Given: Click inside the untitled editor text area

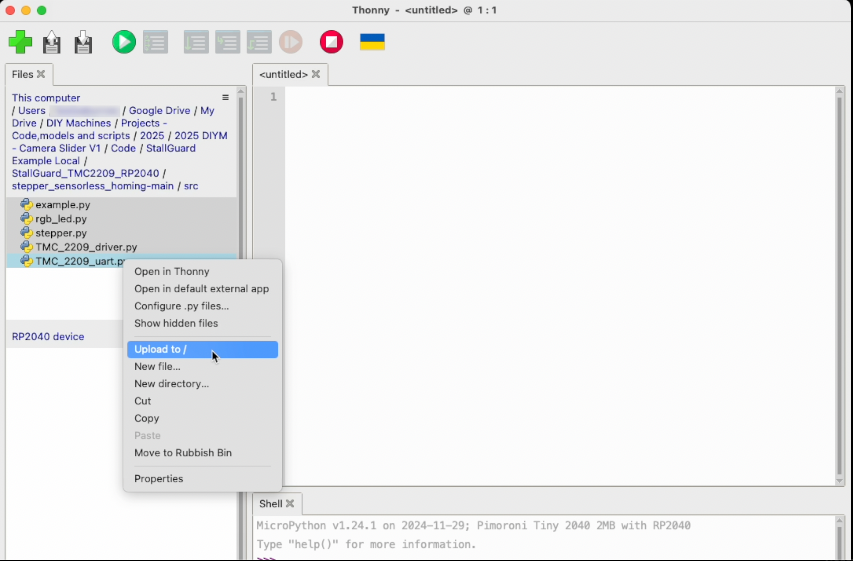Looking at the screenshot, I should 560,280.
